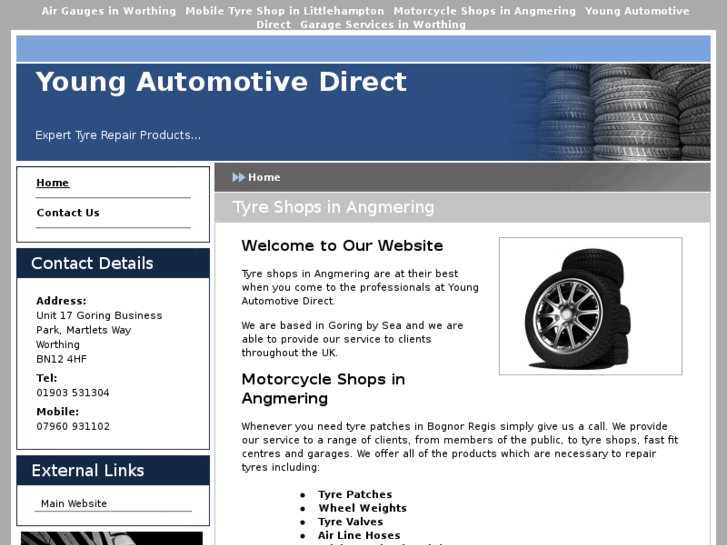This screenshot has width=727, height=545.
Task: Click the Tyre Valves list item
Action: click(x=351, y=522)
